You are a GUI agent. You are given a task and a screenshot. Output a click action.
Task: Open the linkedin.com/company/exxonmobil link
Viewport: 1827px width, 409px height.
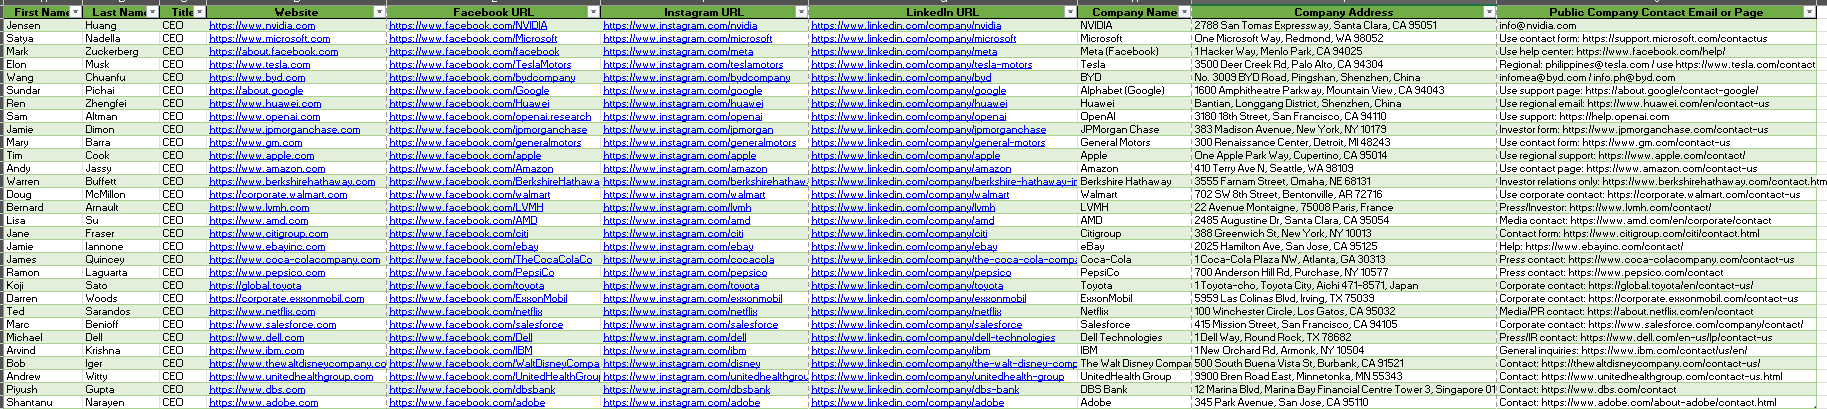918,299
